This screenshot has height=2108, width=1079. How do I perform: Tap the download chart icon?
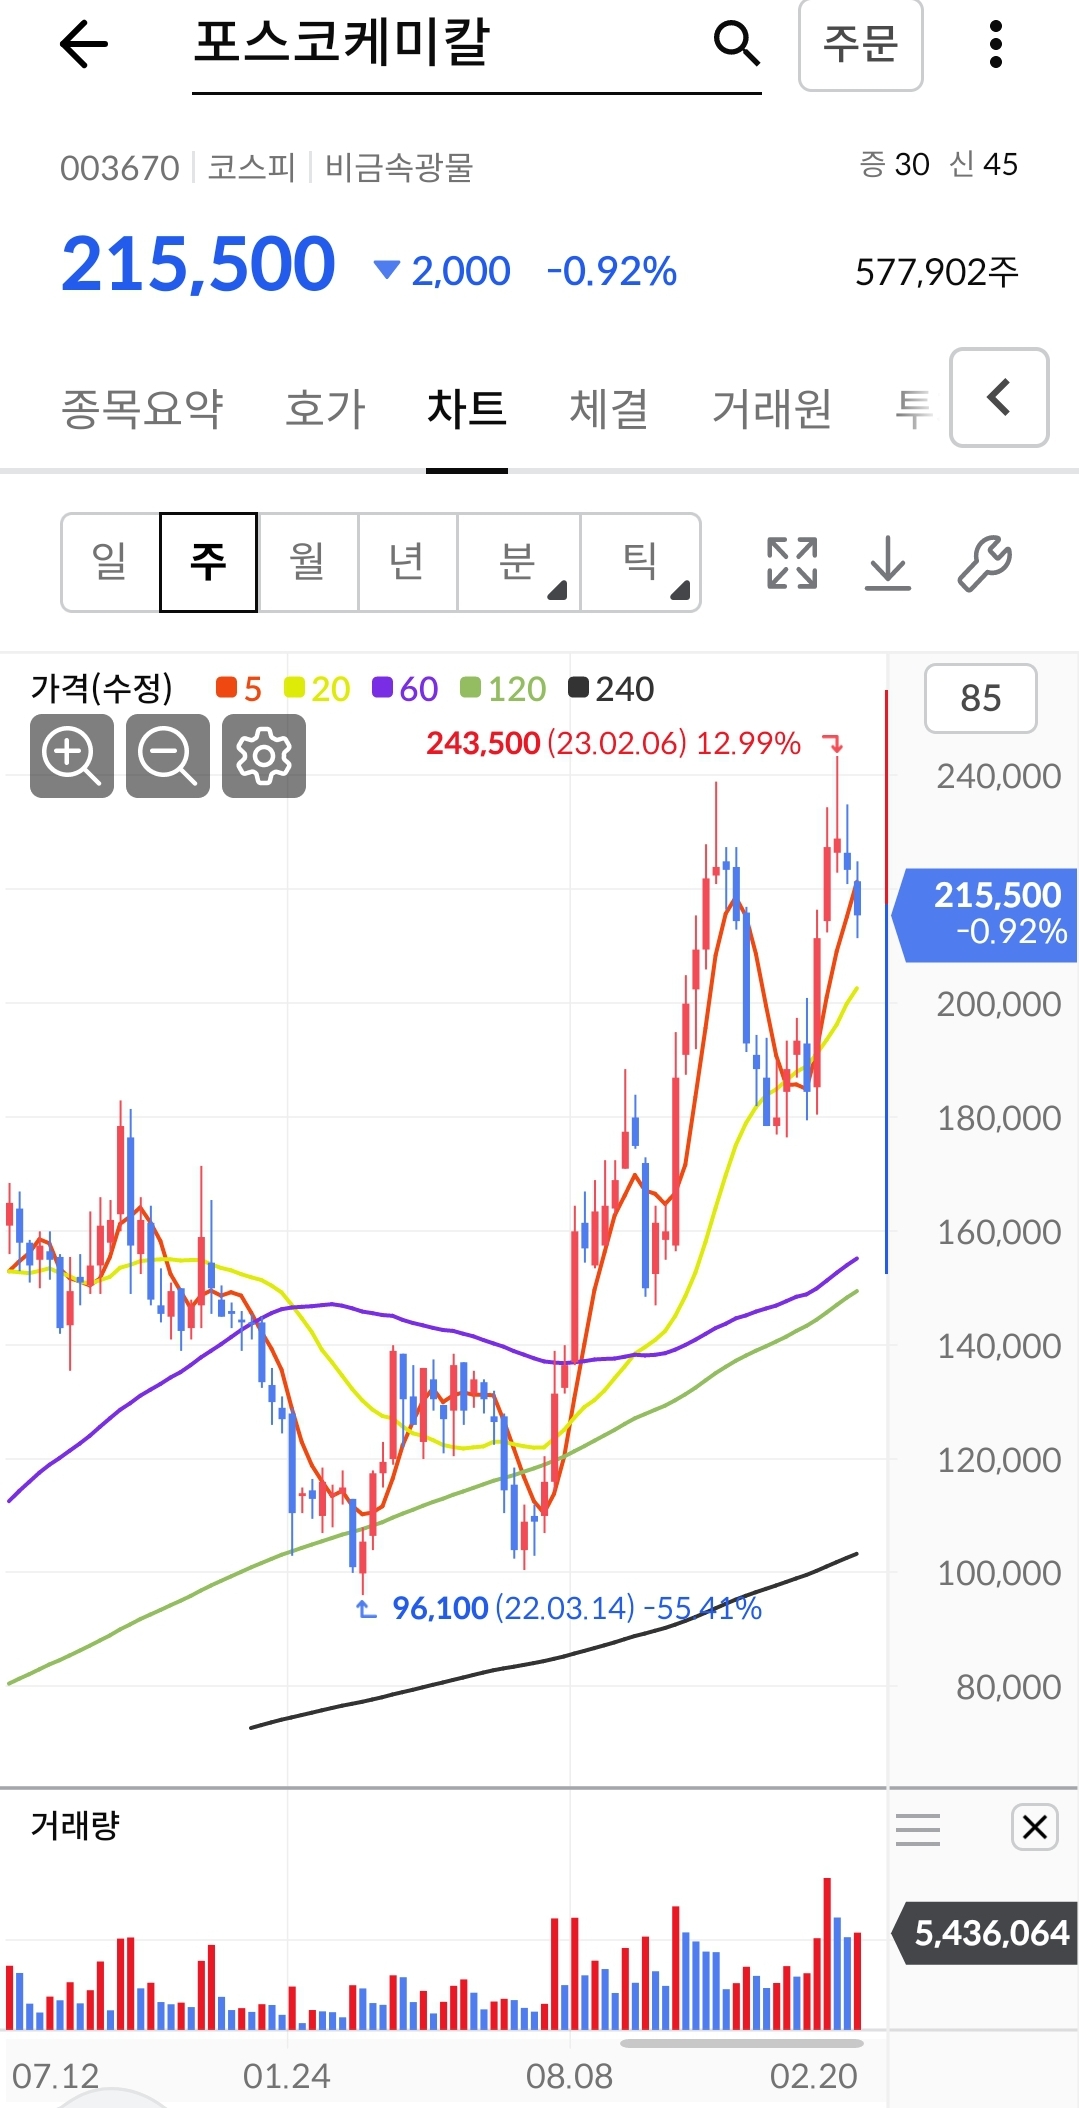888,562
